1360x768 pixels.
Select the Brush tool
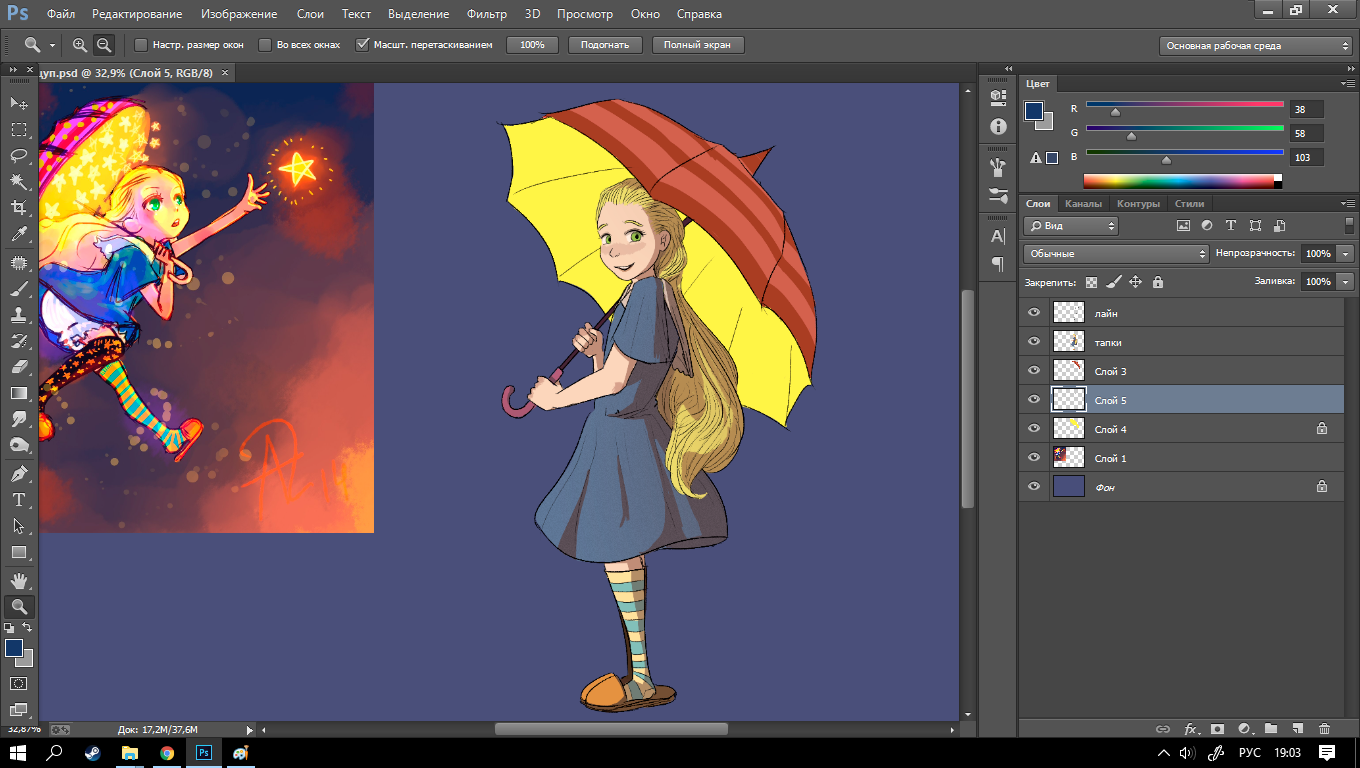(19, 289)
